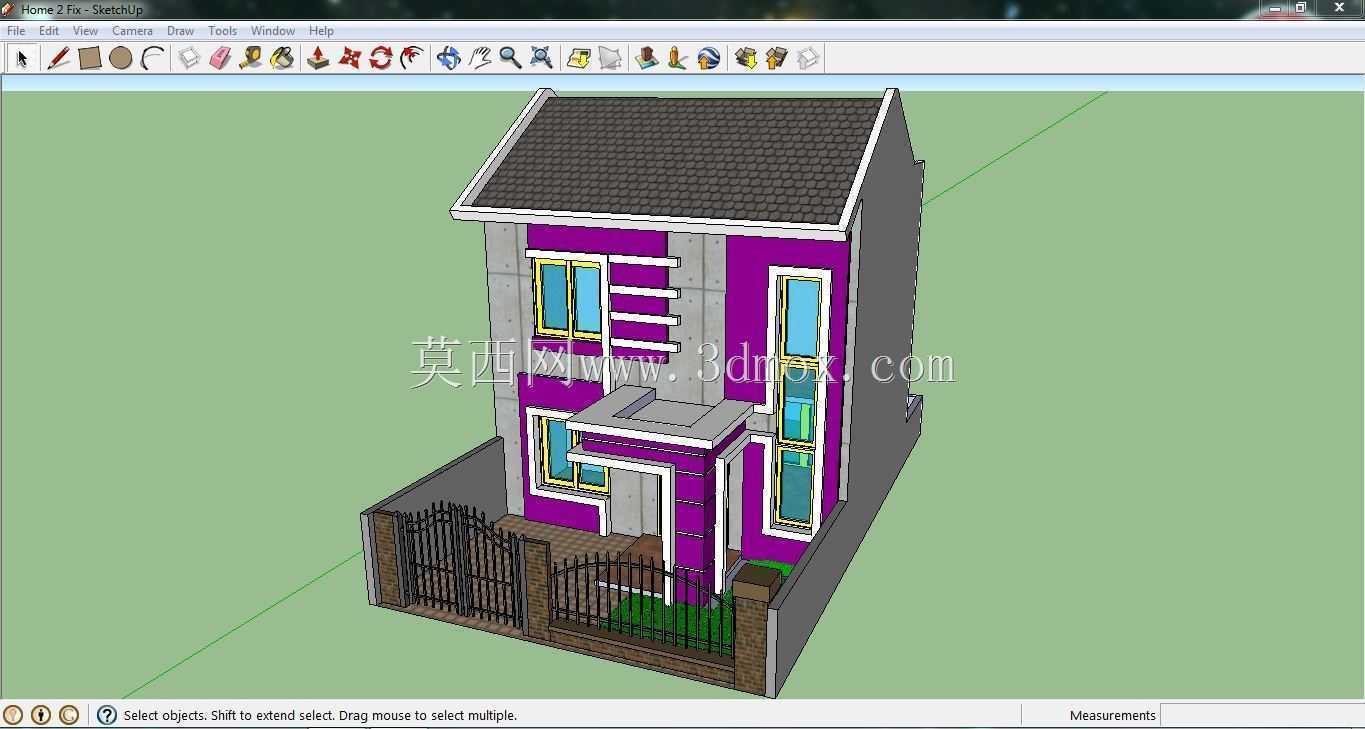This screenshot has width=1365, height=729.
Task: Open the Draw menu
Action: tap(180, 31)
